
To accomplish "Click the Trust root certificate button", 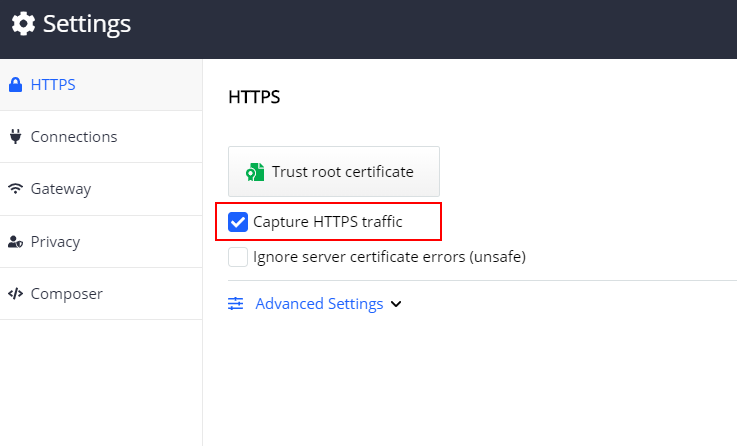I will [x=334, y=172].
